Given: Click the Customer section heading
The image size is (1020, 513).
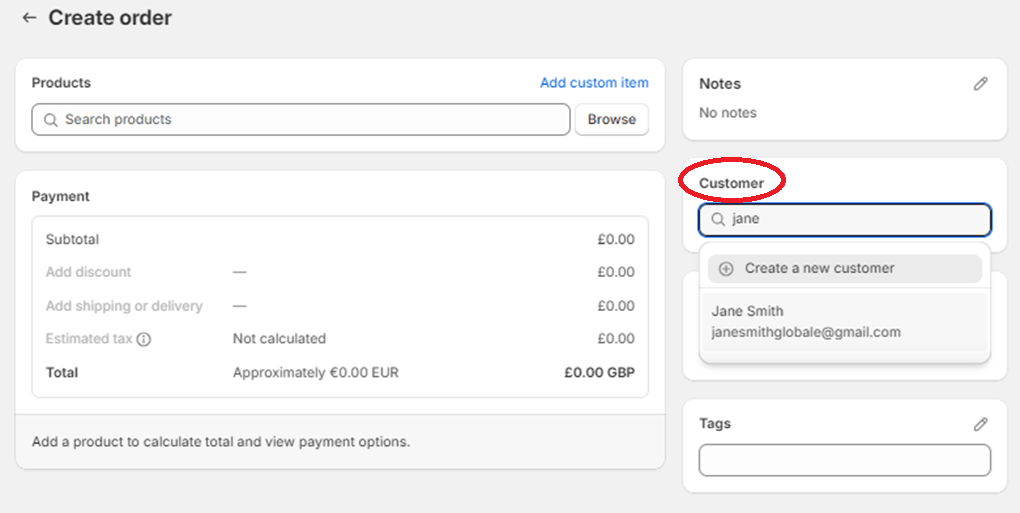Looking at the screenshot, I should coord(731,183).
